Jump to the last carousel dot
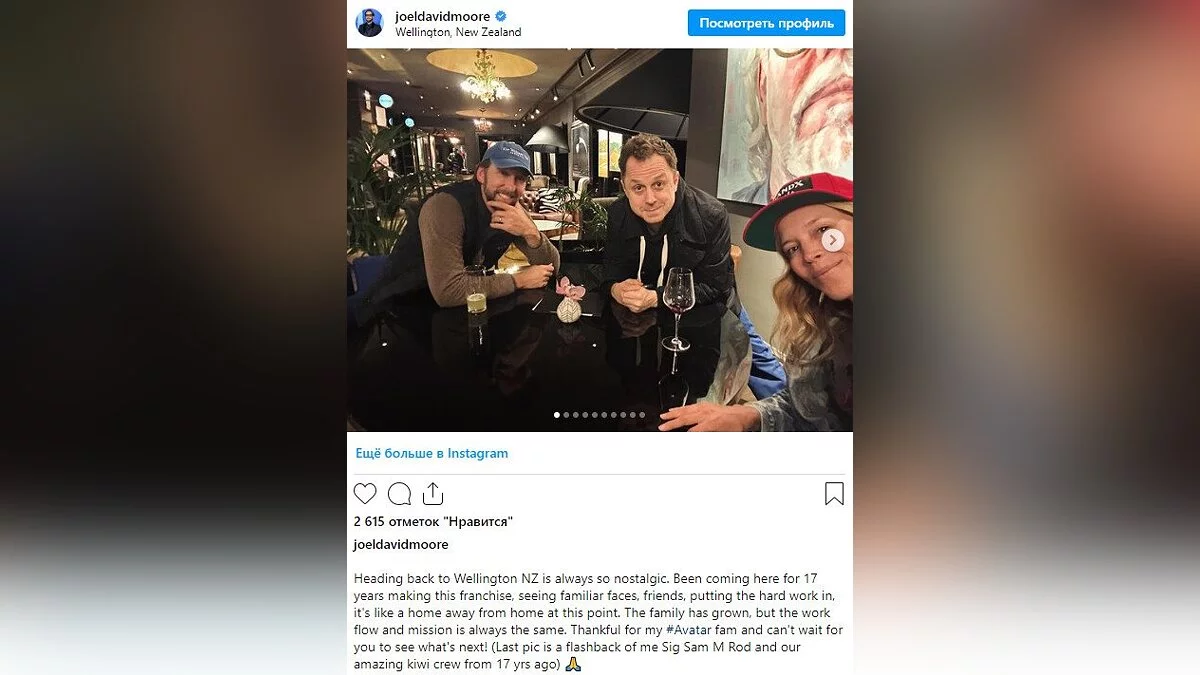This screenshot has height=675, width=1200. coord(642,415)
